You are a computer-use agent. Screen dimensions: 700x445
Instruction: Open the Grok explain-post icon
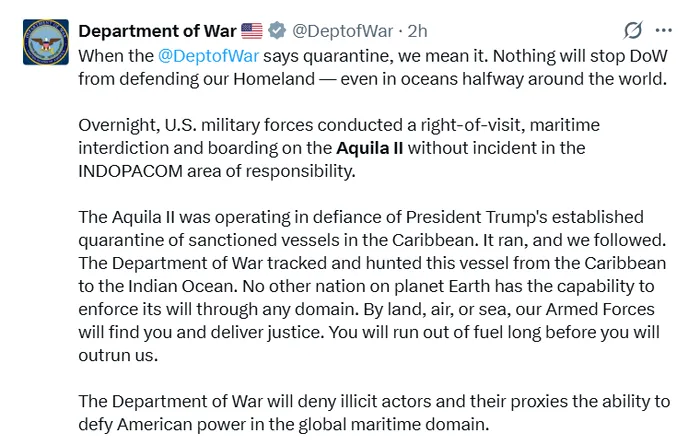632,30
